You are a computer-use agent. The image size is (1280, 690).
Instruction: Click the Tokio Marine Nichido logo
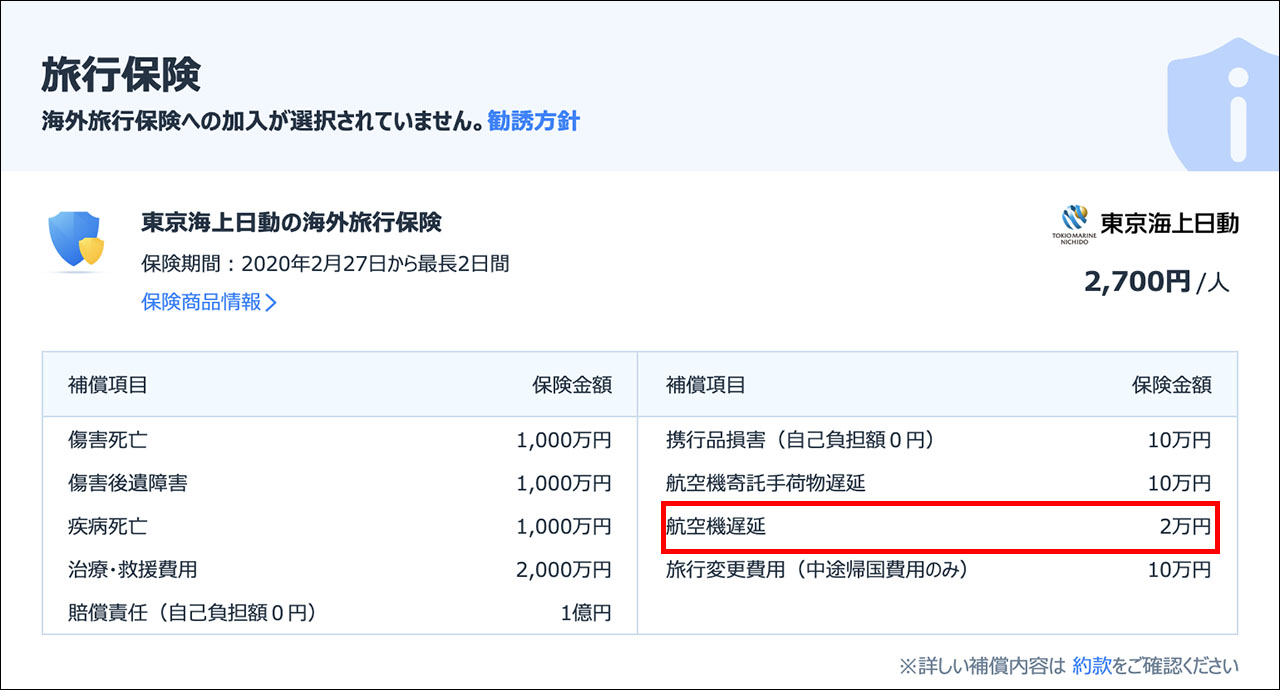pyautogui.click(x=1074, y=224)
